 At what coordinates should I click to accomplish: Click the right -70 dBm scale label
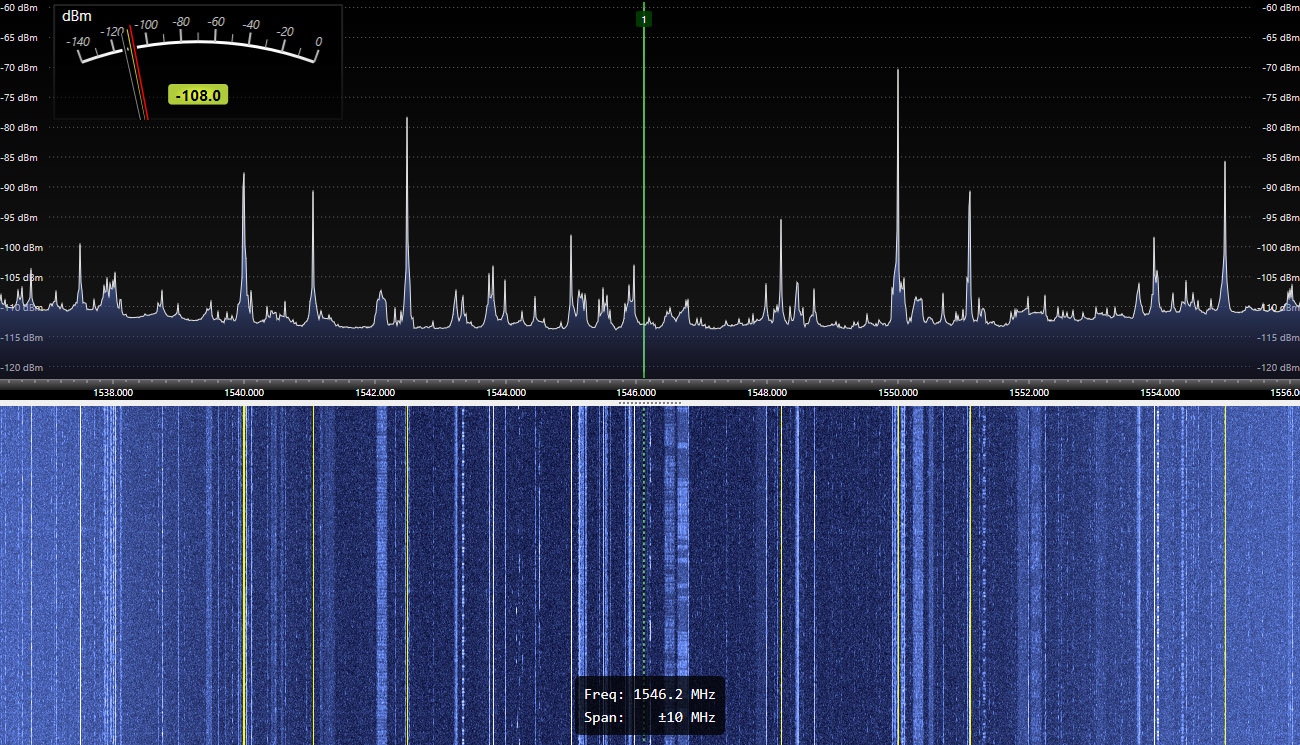tap(1279, 67)
